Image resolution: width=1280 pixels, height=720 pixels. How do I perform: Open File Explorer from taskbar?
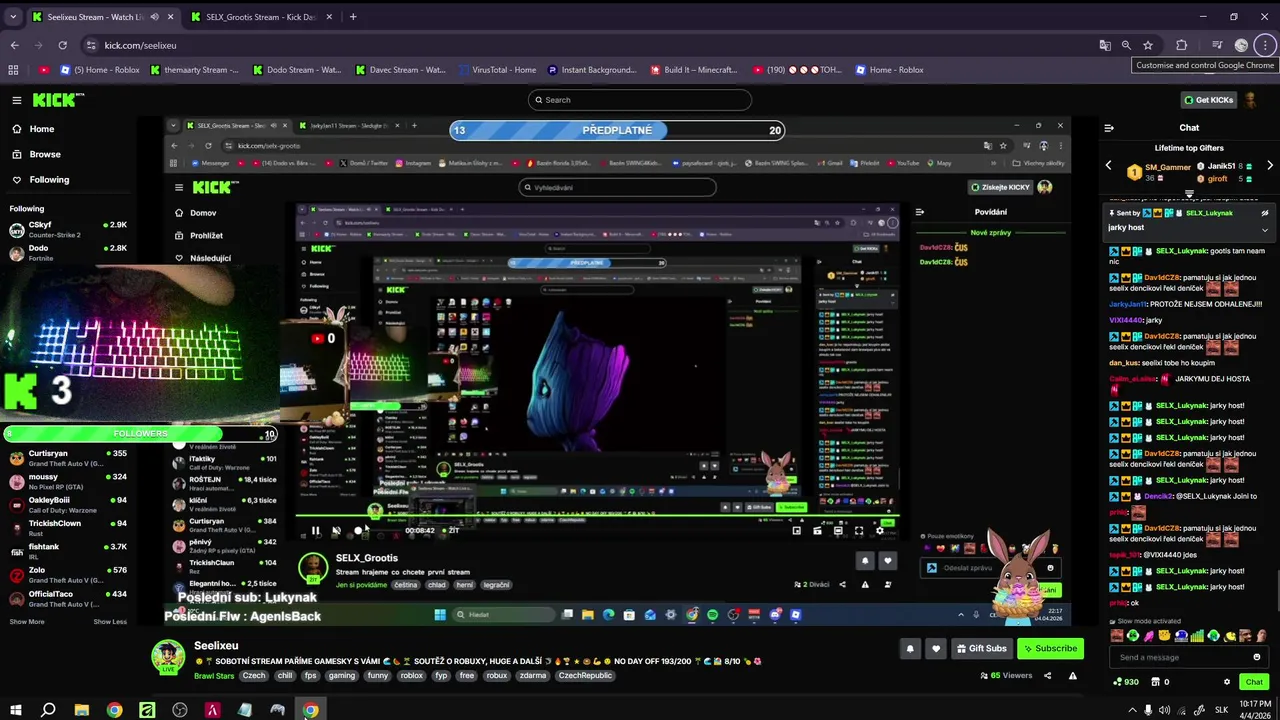[x=82, y=710]
